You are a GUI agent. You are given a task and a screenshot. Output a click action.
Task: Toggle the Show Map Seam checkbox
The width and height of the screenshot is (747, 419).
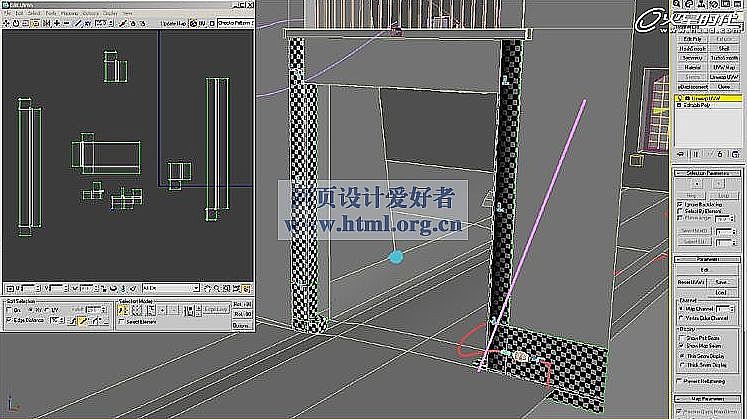pyautogui.click(x=681, y=346)
